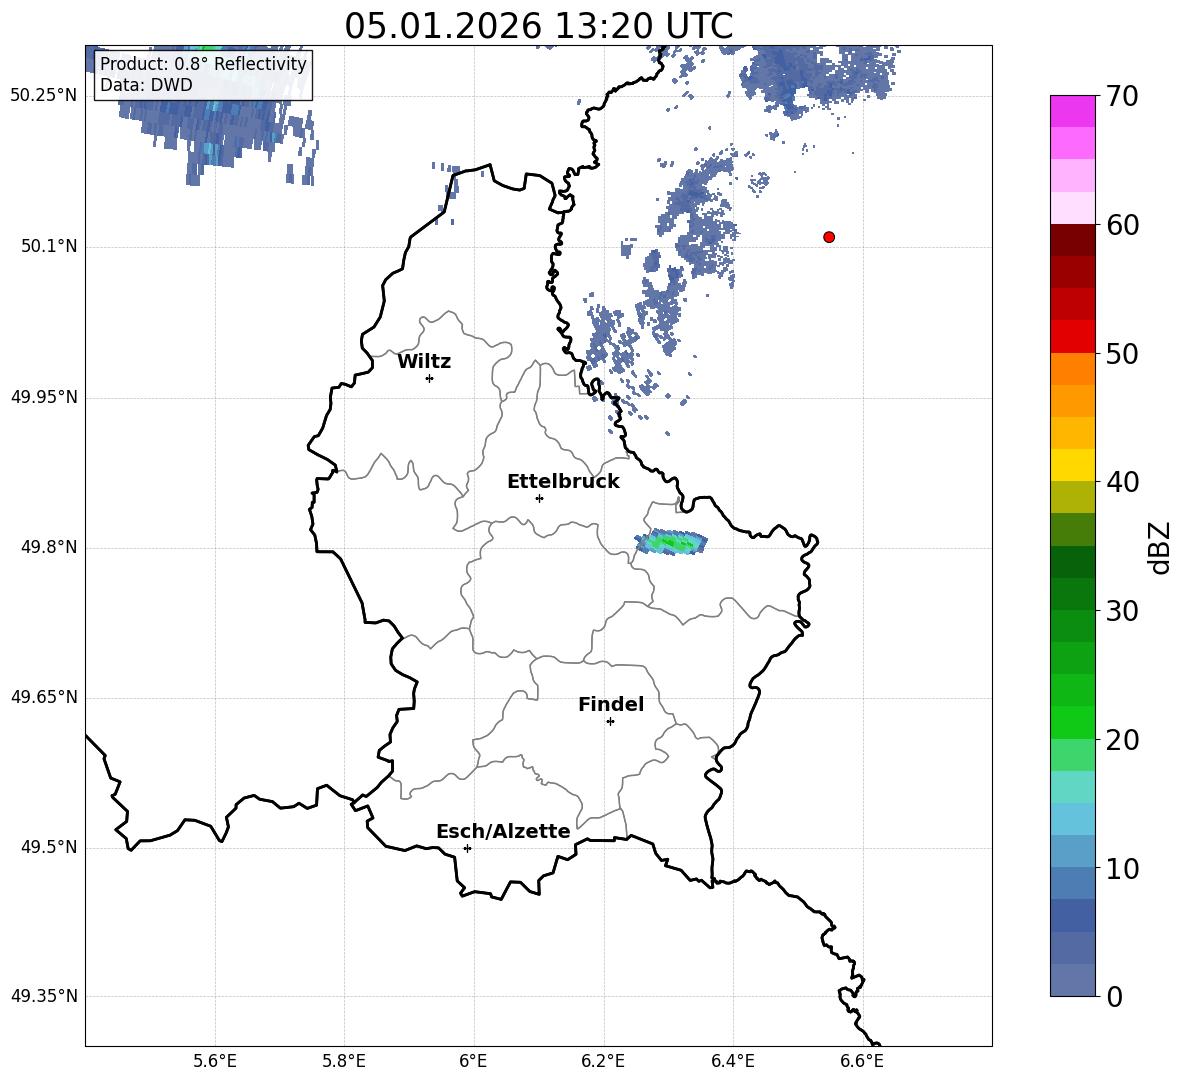Image resolution: width=1184 pixels, height=1081 pixels.
Task: Click the 'Esch/Alzette' label
Action: [503, 831]
